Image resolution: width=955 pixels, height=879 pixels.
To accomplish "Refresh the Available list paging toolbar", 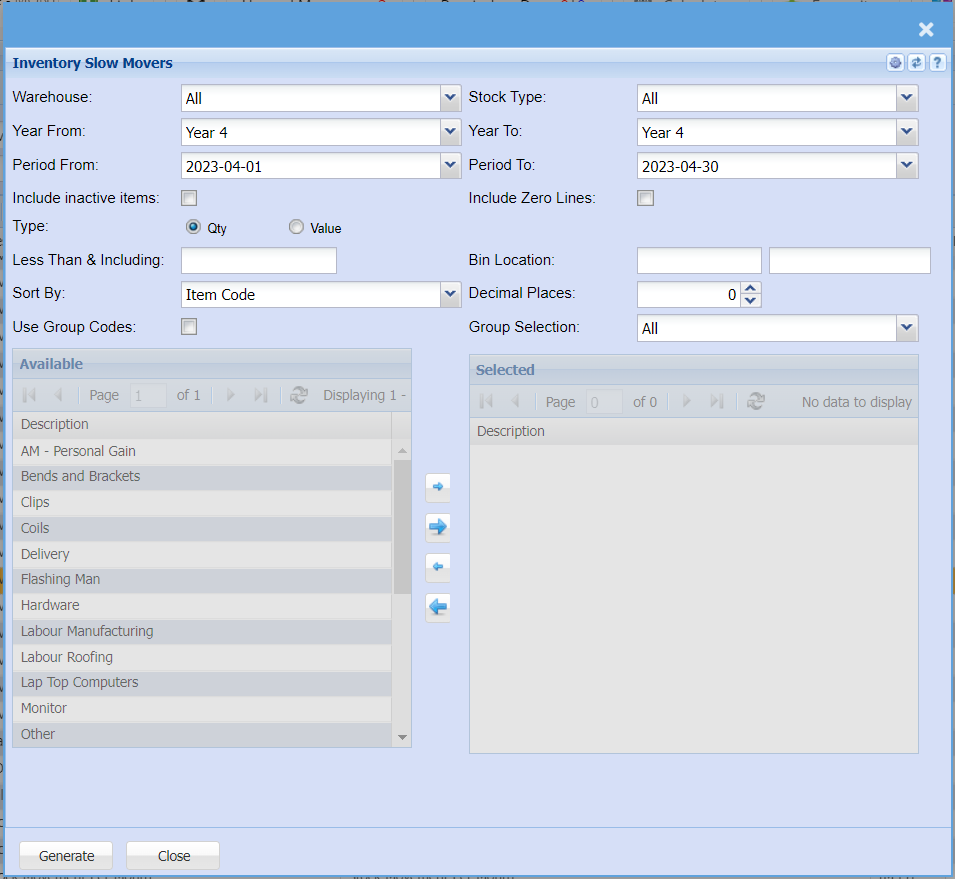I will coord(298,396).
